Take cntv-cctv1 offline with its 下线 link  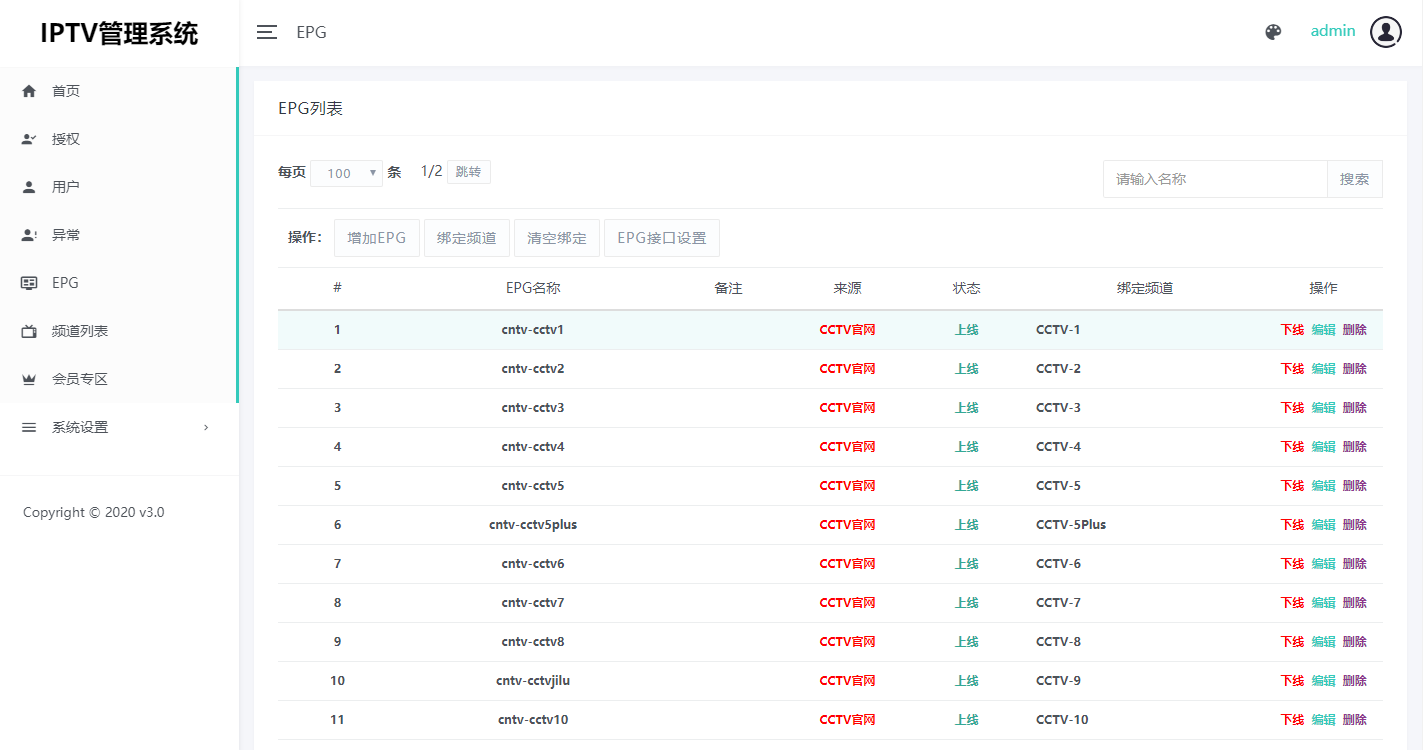click(1292, 328)
